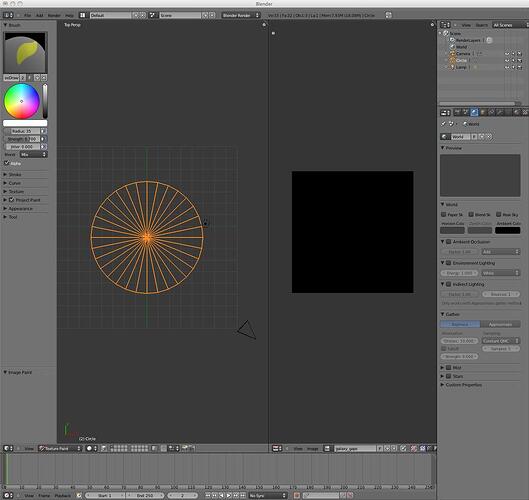
Task: Toggle the Project Paint checkbox
Action: tap(11, 200)
